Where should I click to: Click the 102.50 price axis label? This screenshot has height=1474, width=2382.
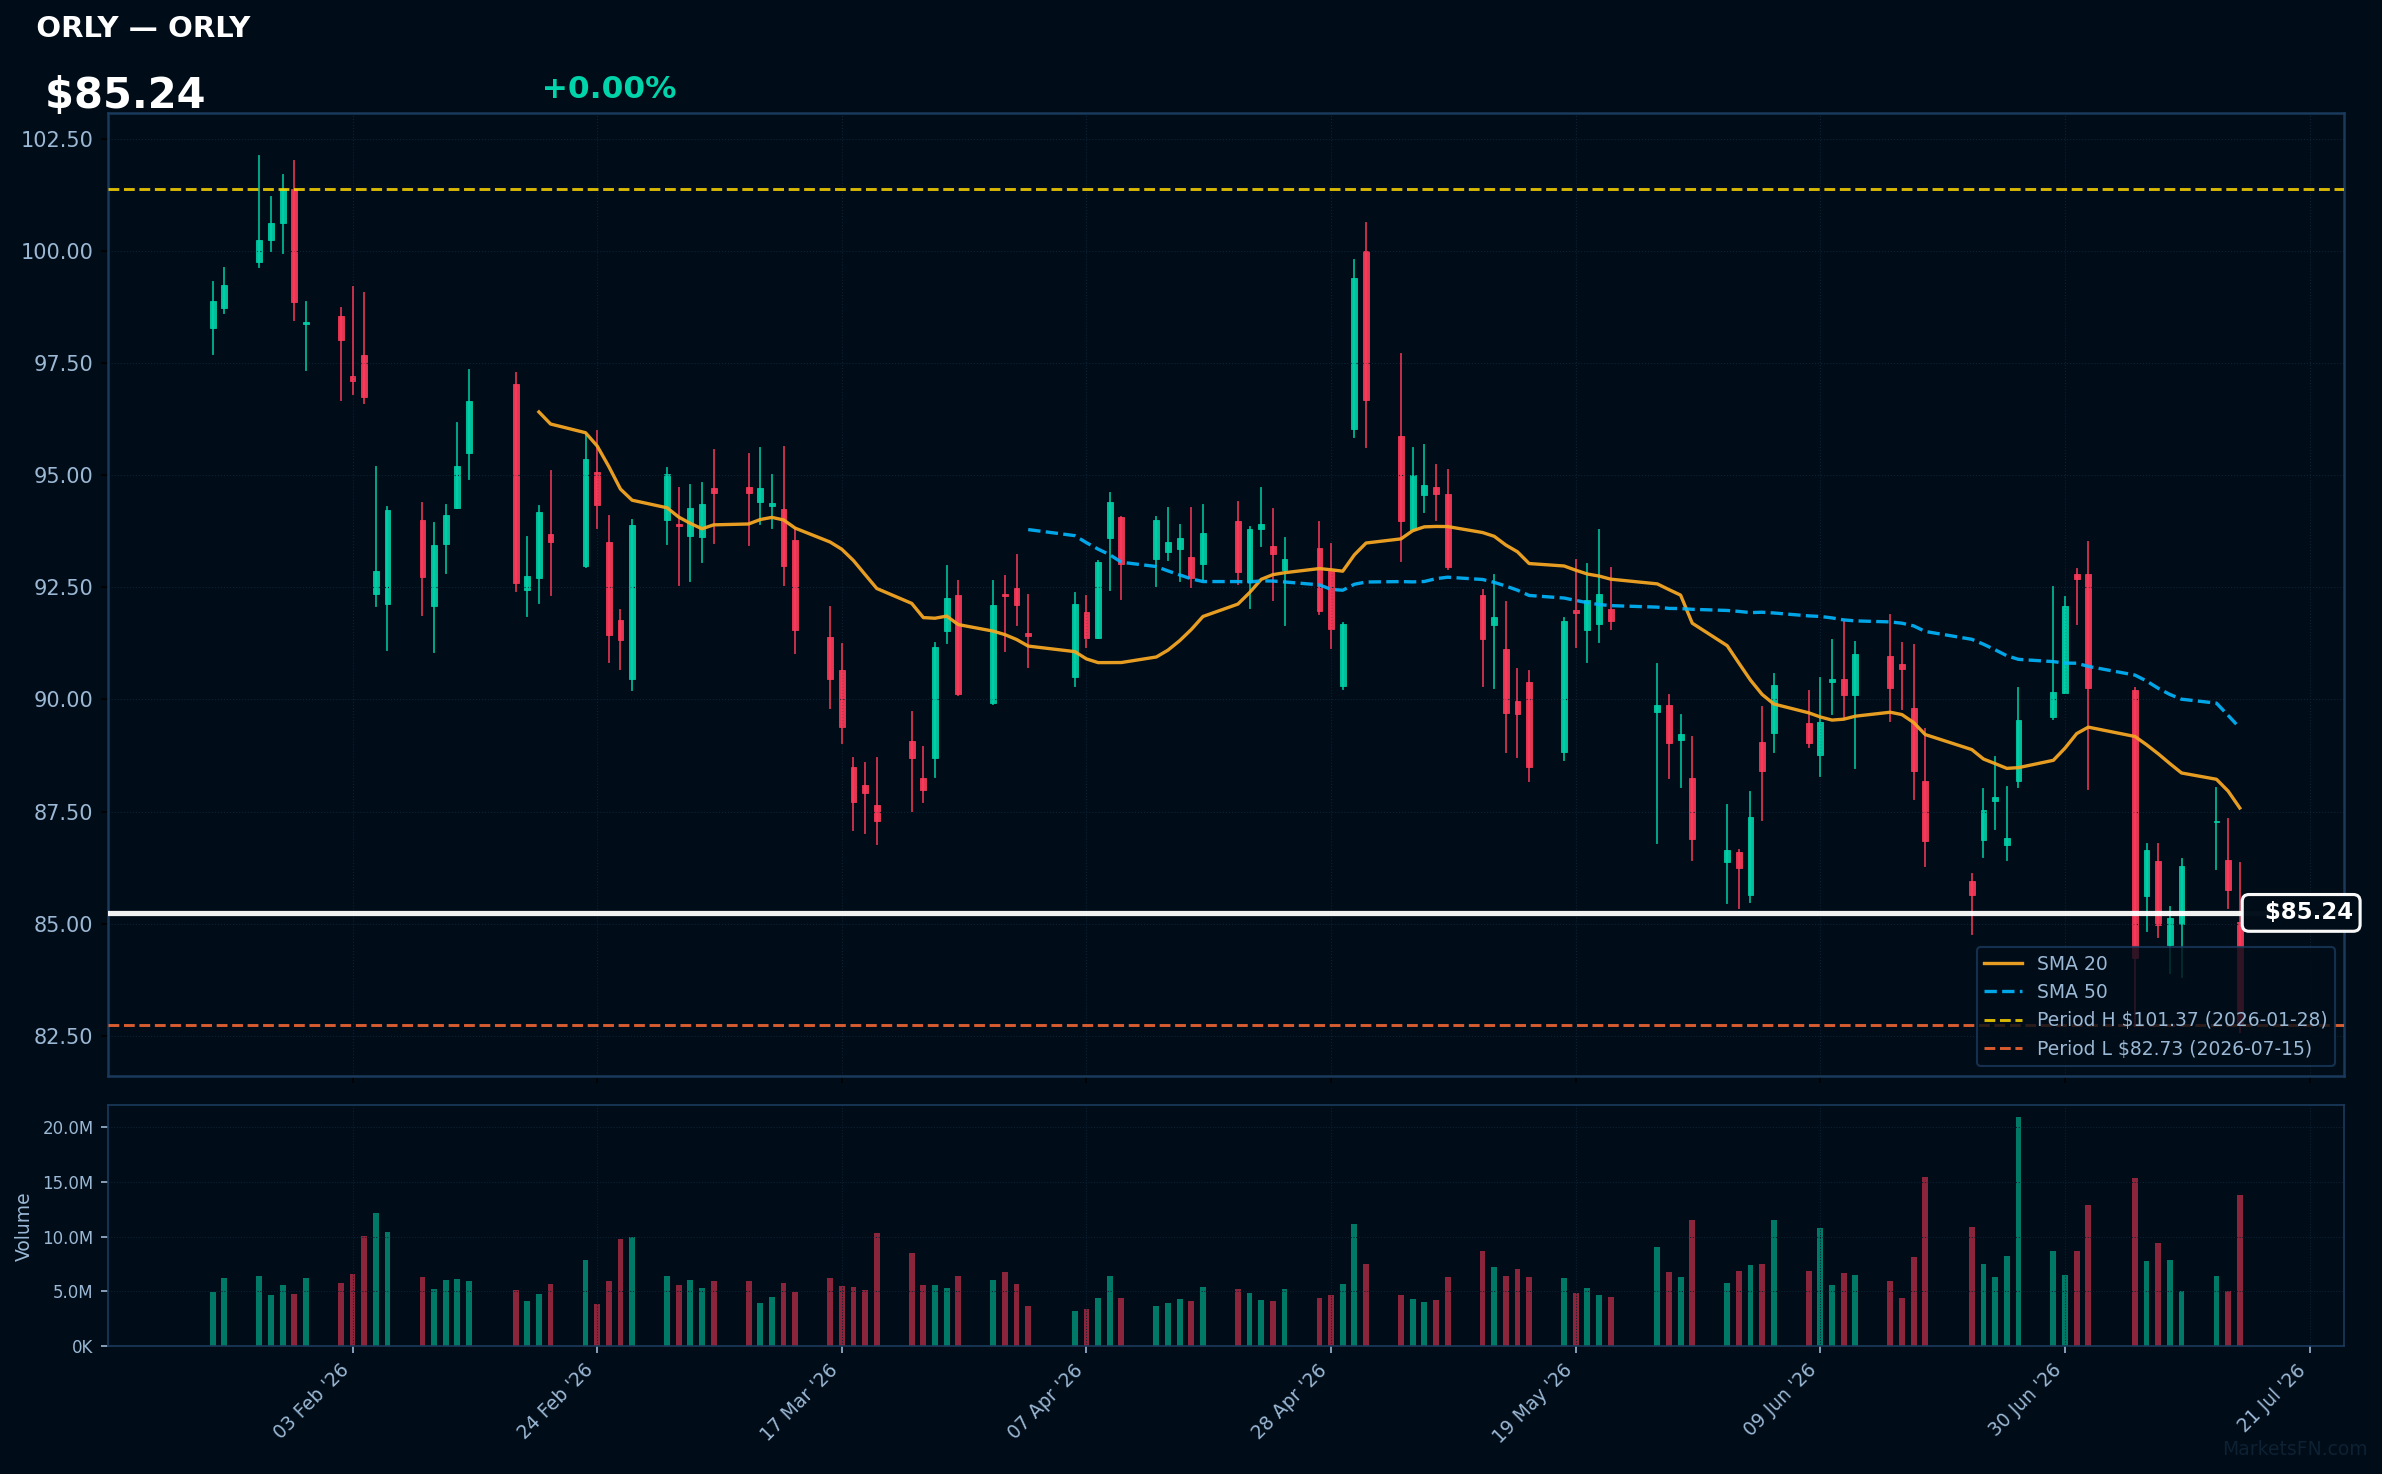[57, 139]
